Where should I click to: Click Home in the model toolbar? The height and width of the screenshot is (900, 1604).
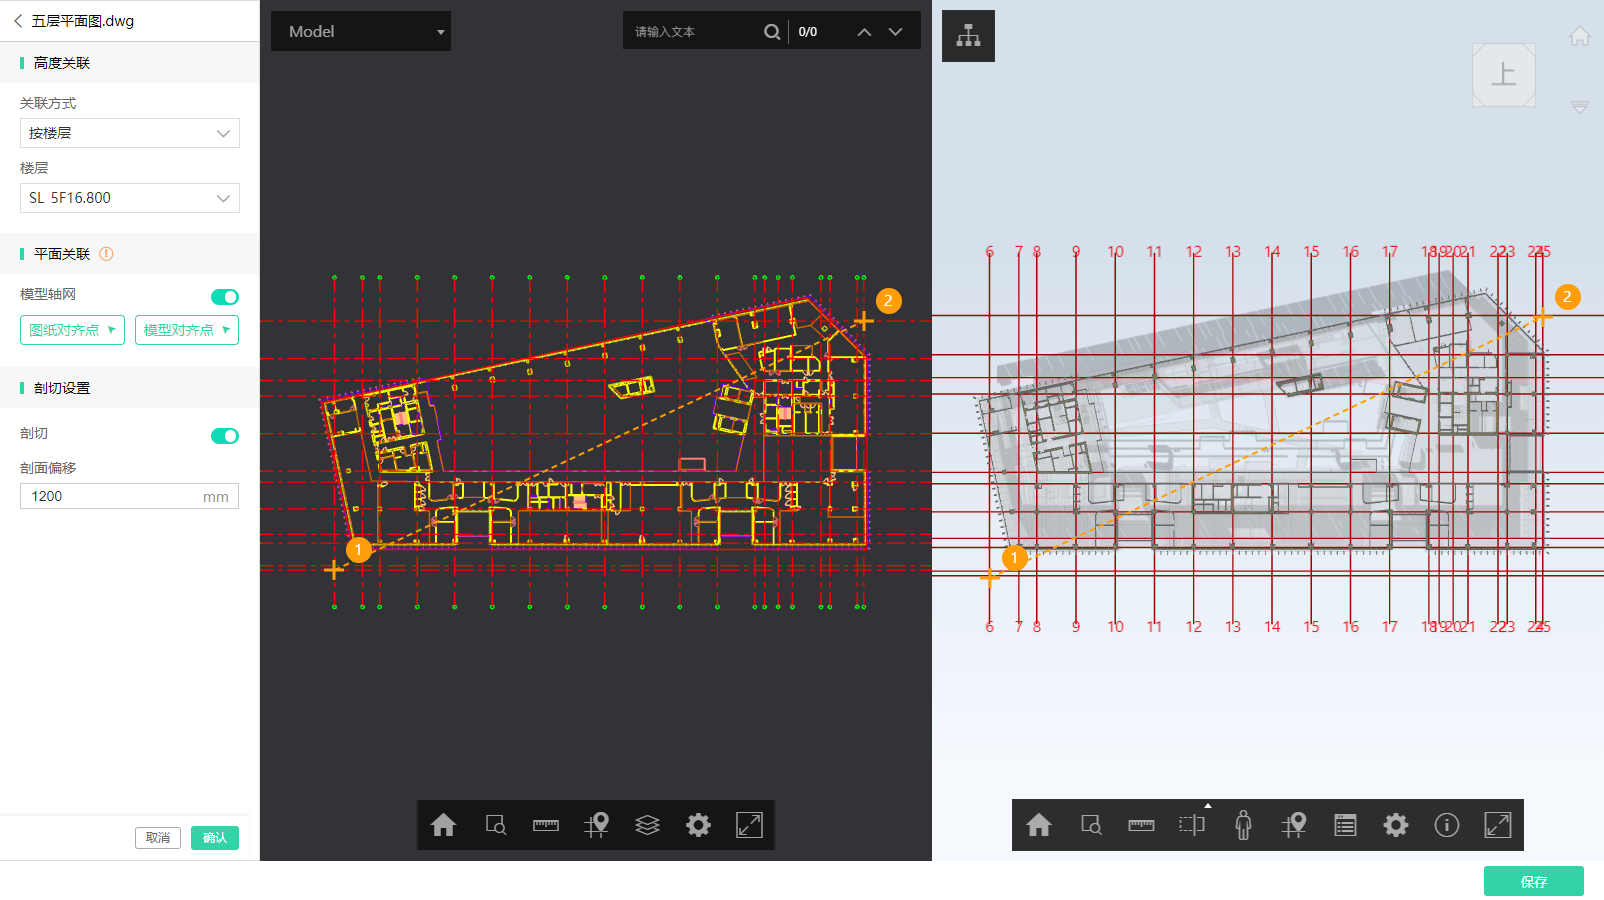[x=1039, y=825]
